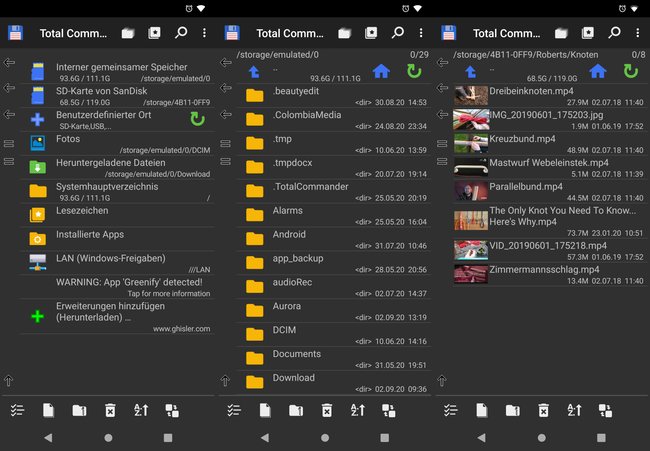This screenshot has height=451, width=650.
Task: Tap button-bar config icon in left bottom bar
Action: tap(172, 410)
